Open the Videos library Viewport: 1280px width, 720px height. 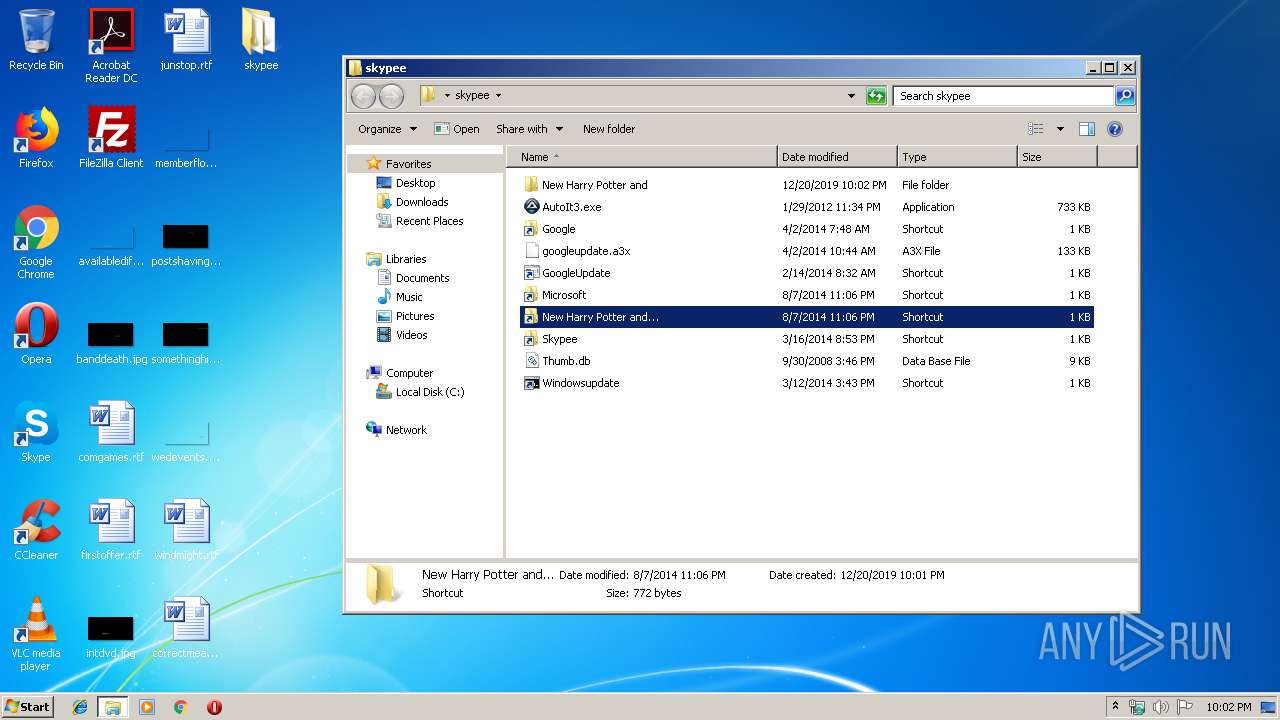(411, 335)
